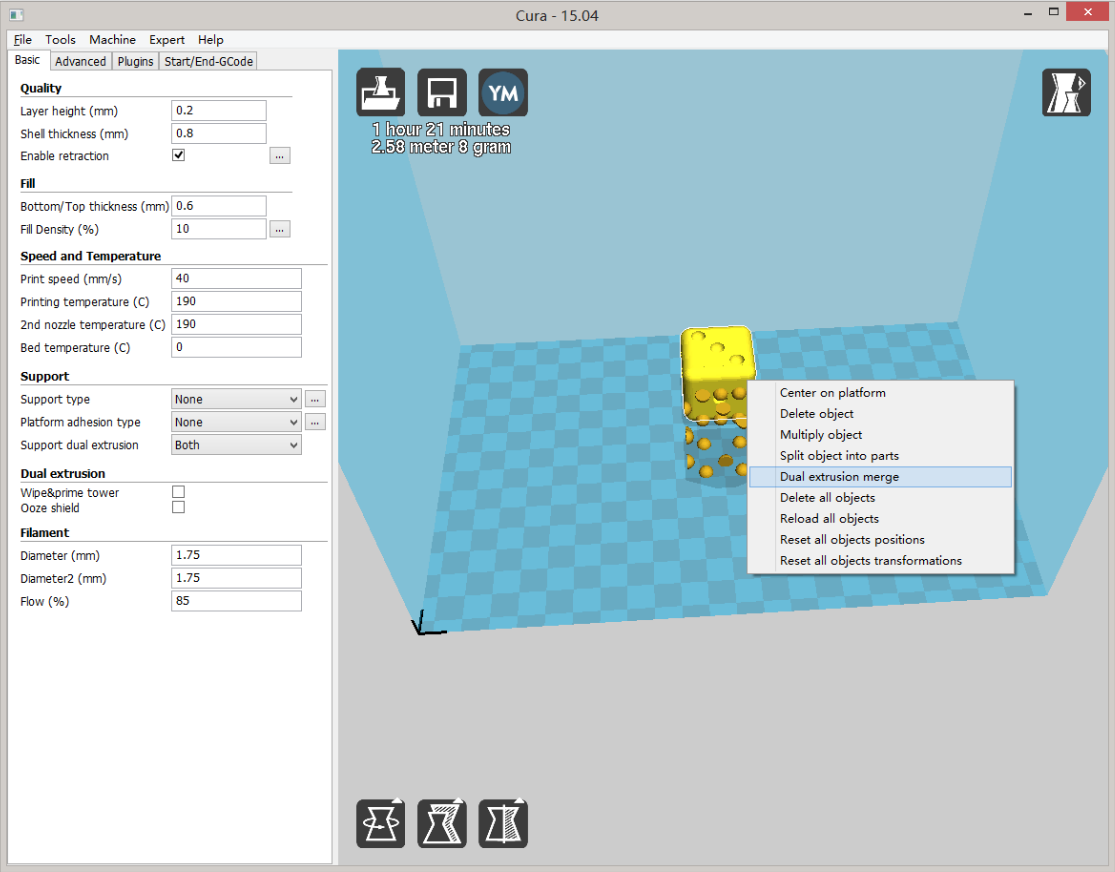Select the Scale object tool
This screenshot has width=1115, height=872.
tap(442, 823)
